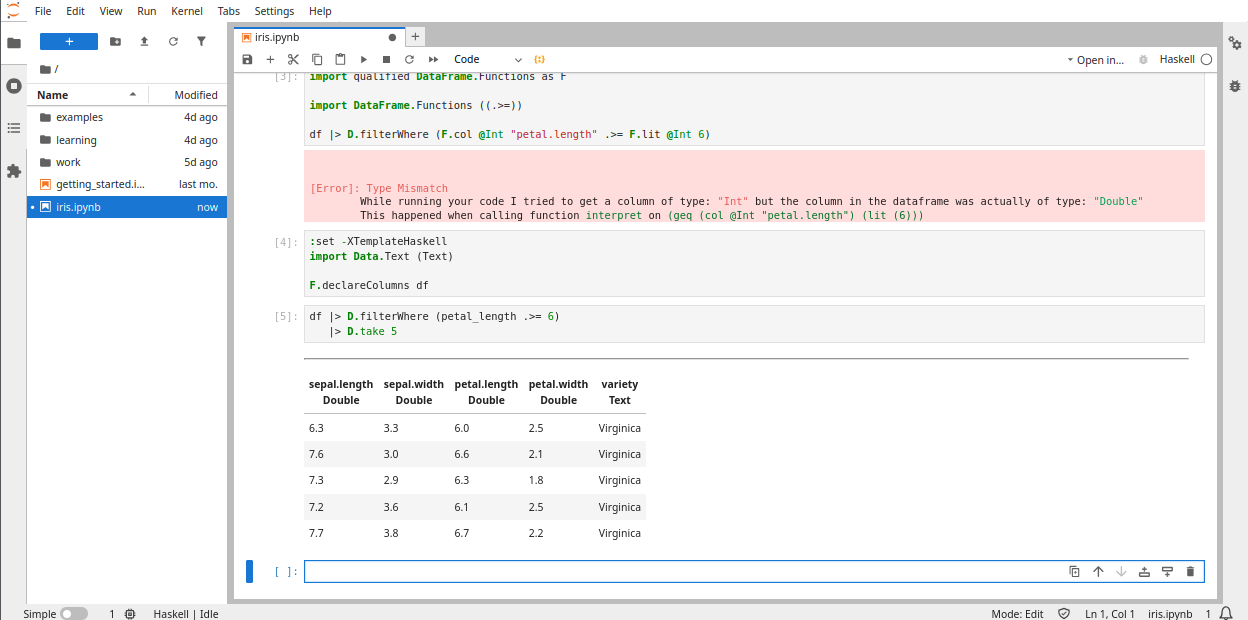Paste cell from clipboard in toolbar
This screenshot has height=620, width=1248.
(x=340, y=60)
